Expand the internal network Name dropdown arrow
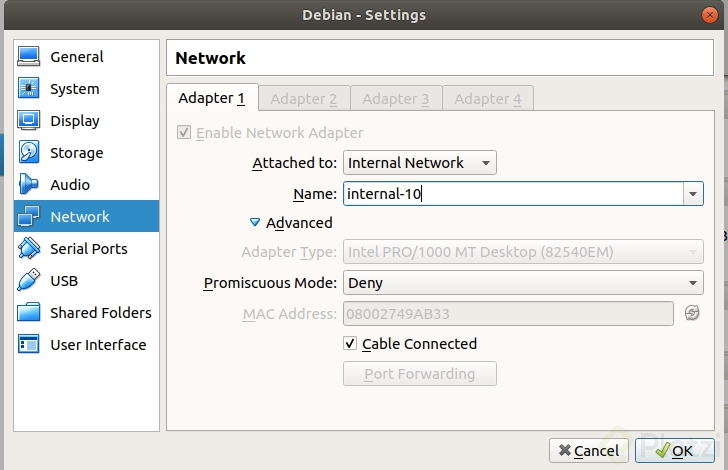The image size is (728, 470). [x=692, y=193]
